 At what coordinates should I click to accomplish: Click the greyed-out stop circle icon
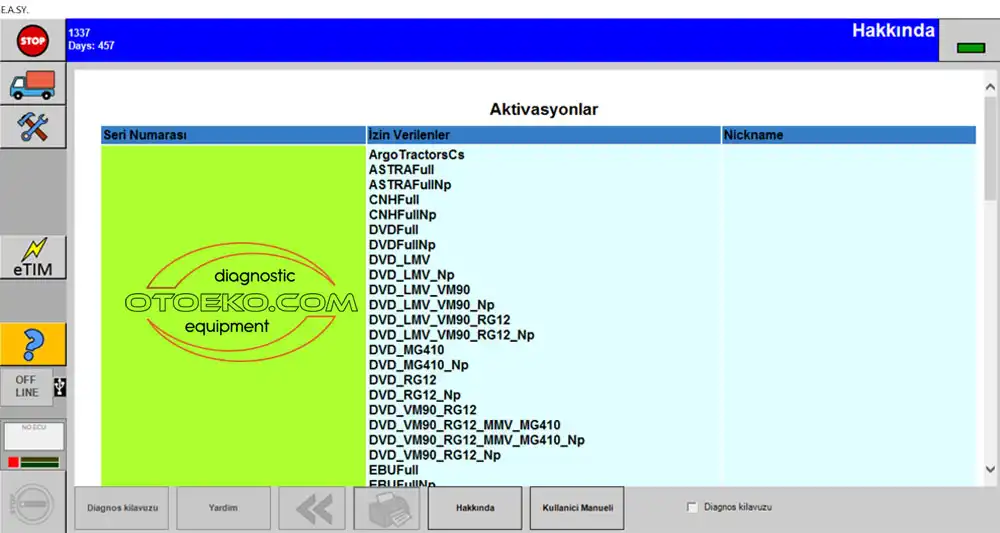tap(33, 504)
